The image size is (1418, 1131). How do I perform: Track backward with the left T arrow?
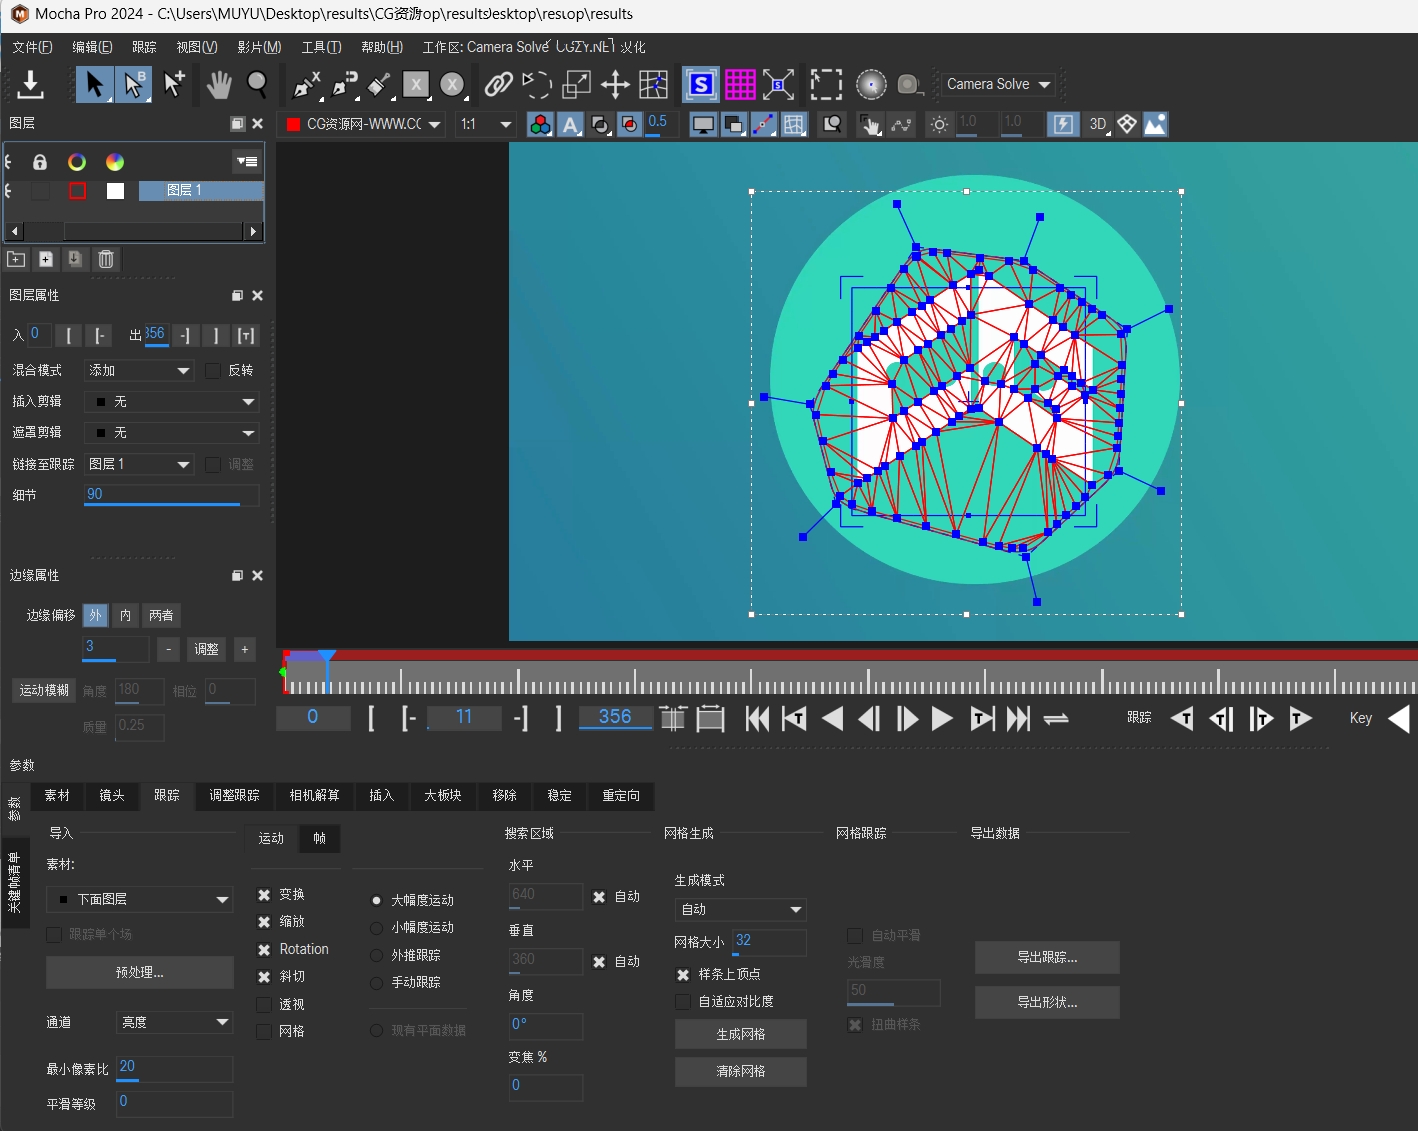[1182, 718]
